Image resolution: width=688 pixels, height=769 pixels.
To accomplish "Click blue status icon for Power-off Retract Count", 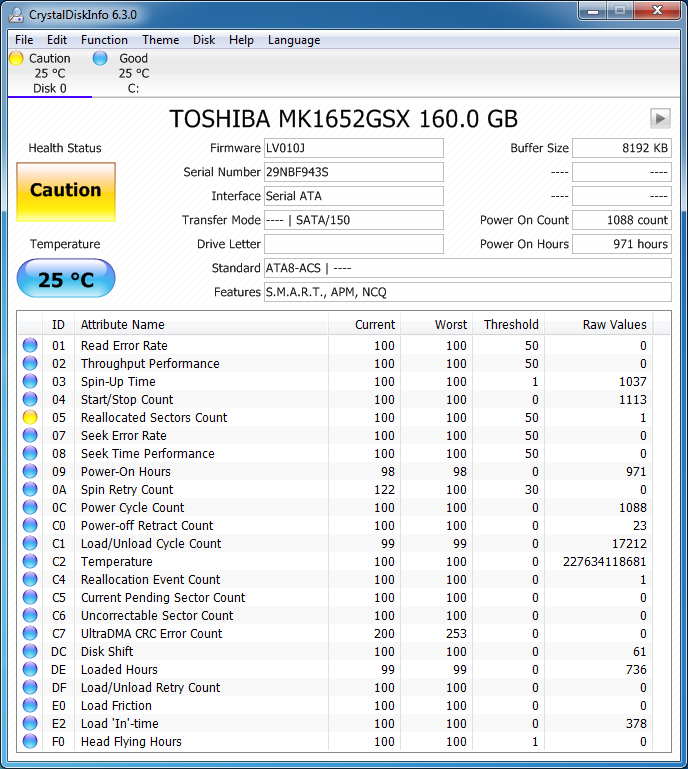I will pos(30,525).
